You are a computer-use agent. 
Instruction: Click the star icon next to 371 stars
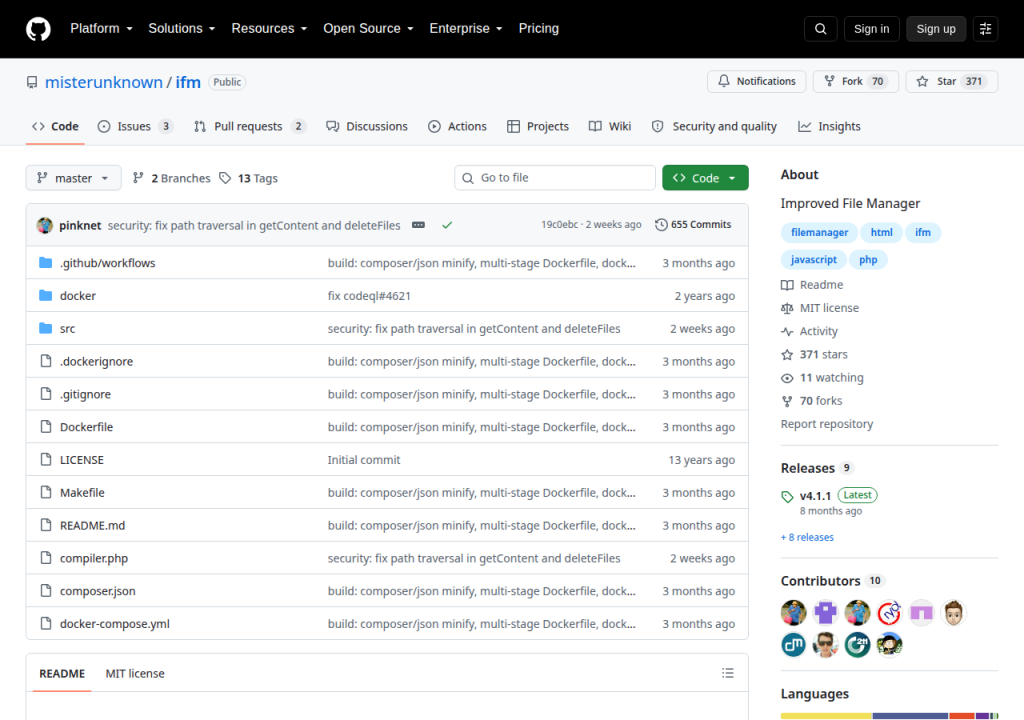787,355
